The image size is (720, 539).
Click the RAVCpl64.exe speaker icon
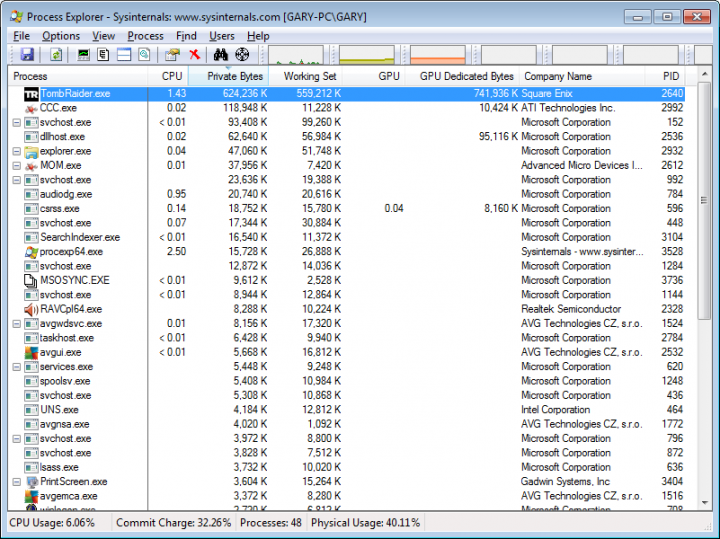point(31,309)
